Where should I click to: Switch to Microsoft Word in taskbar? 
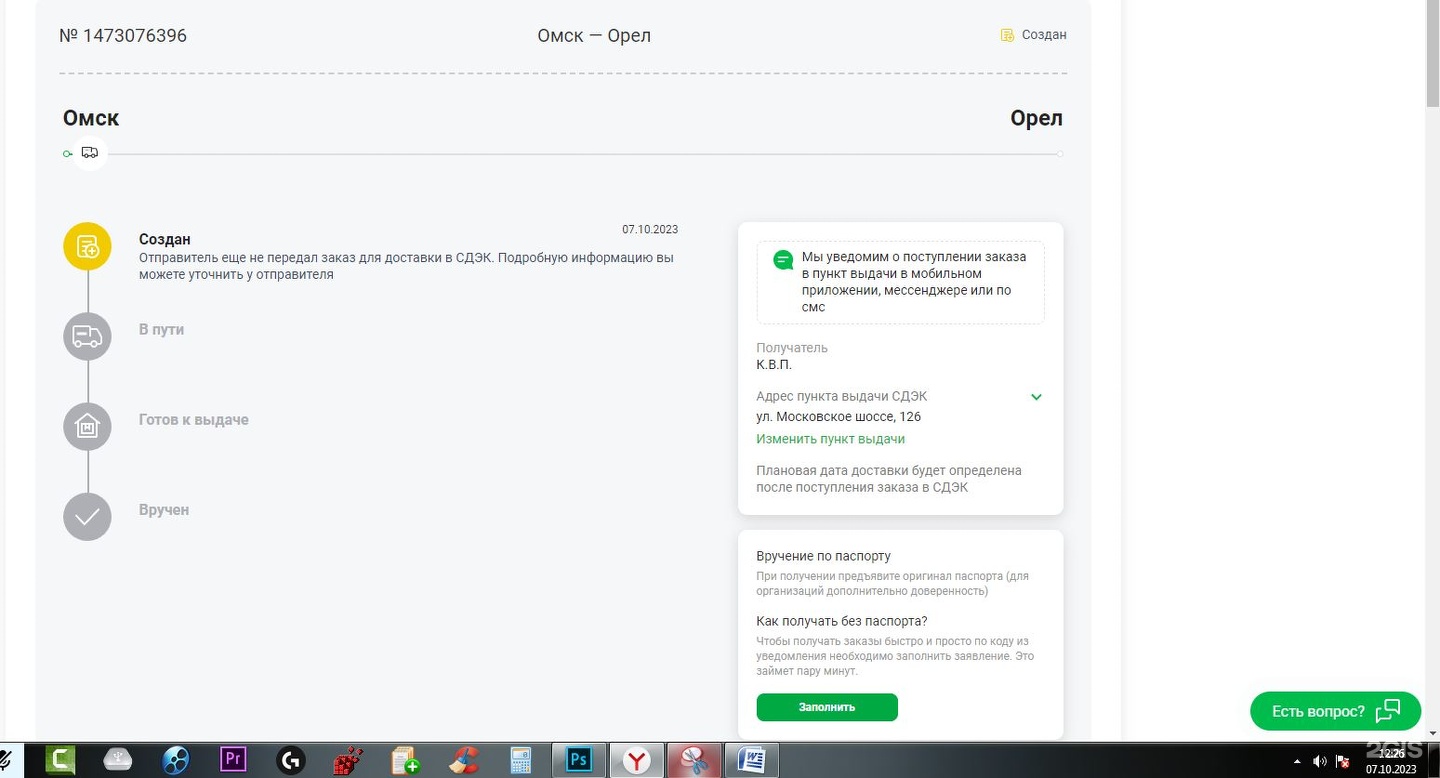click(752, 761)
